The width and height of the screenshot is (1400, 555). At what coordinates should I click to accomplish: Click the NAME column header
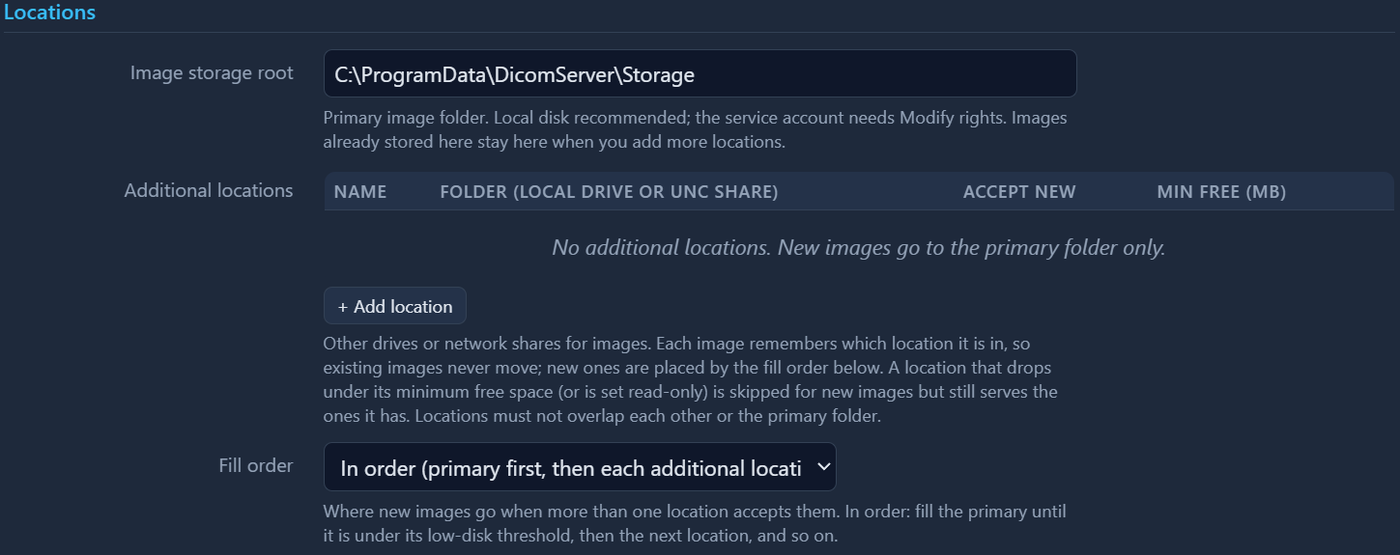[360, 192]
